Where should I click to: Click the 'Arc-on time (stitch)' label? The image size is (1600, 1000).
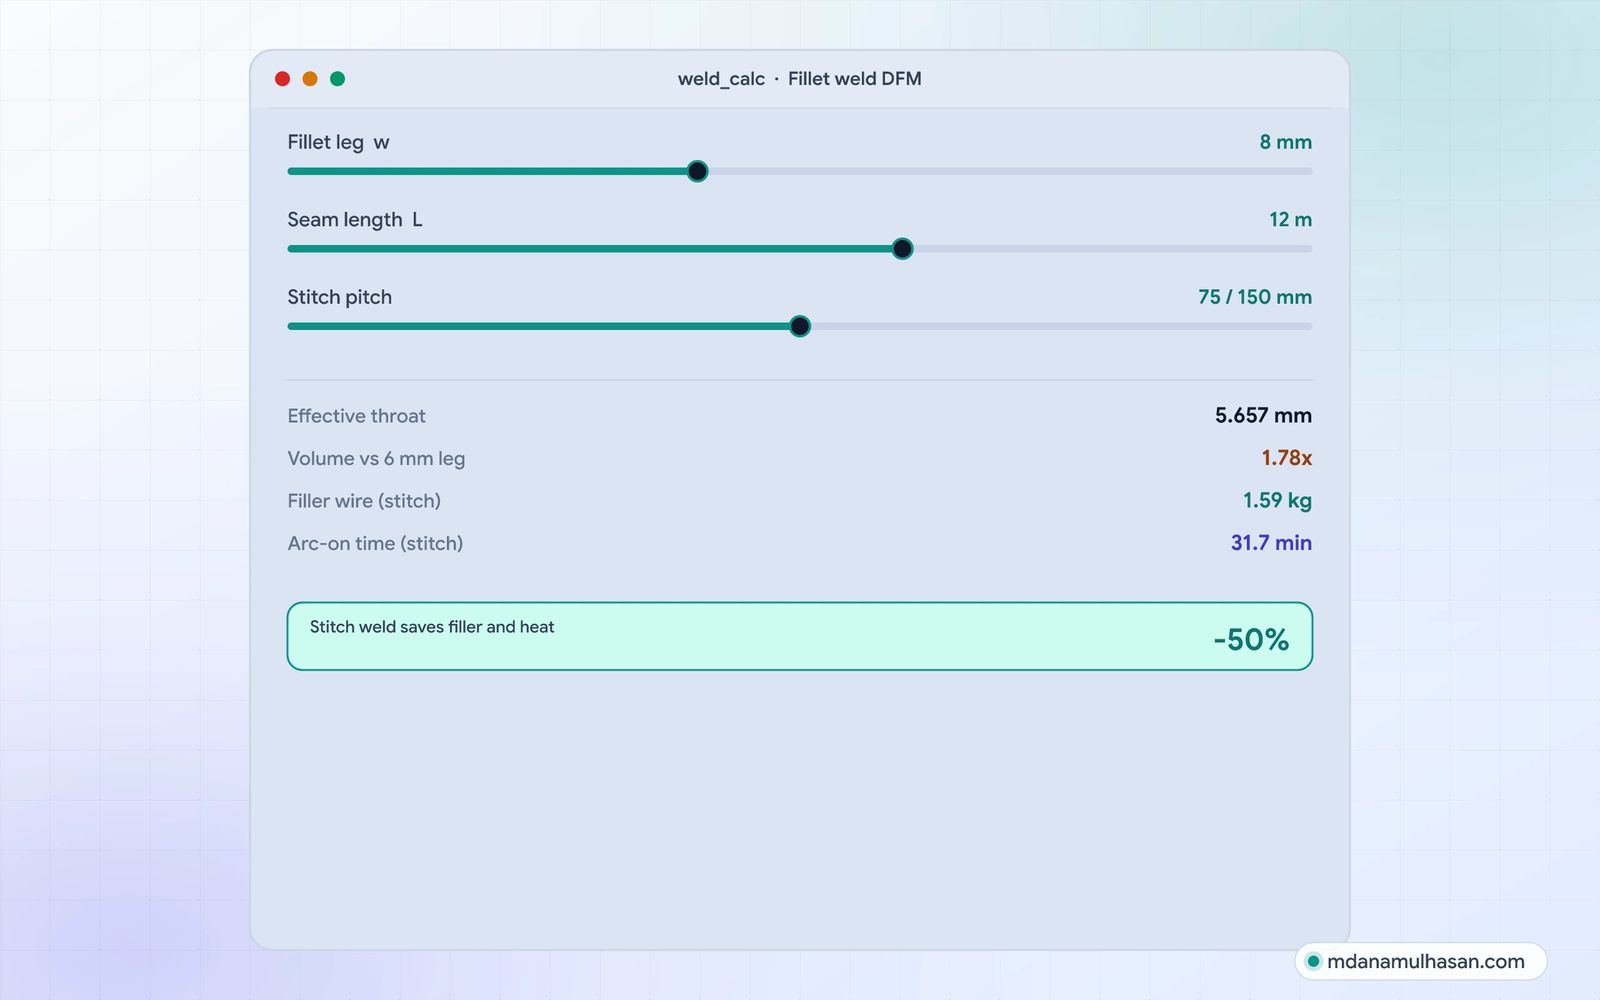coord(375,544)
